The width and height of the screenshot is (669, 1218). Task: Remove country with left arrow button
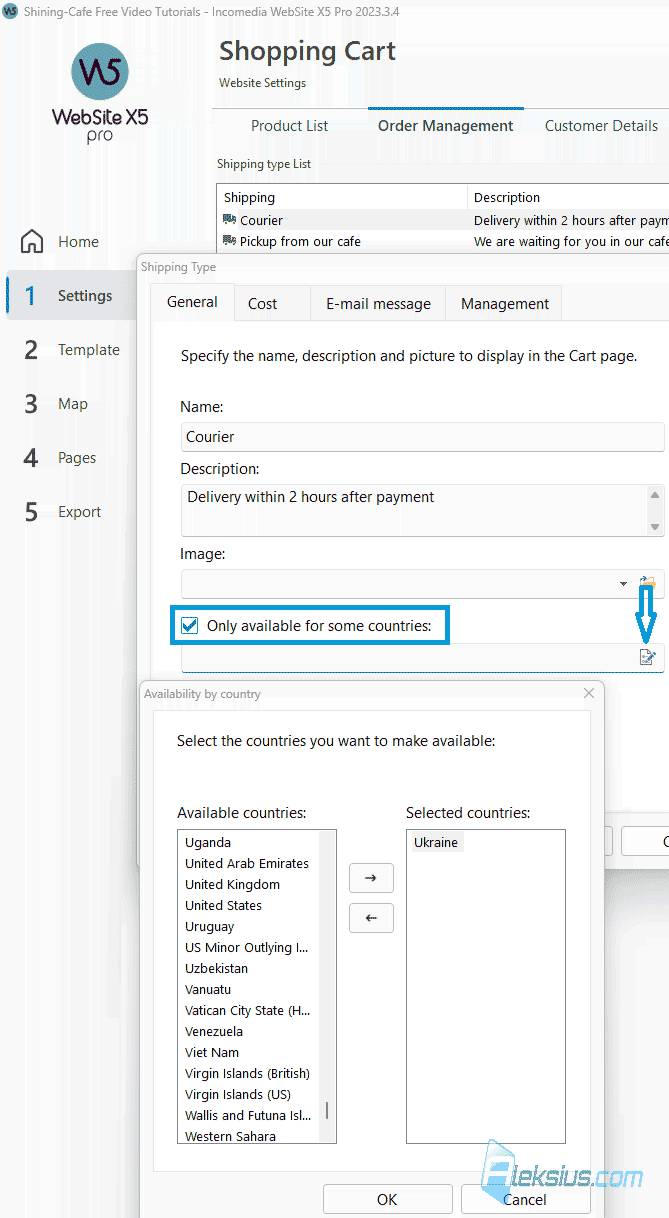(371, 917)
